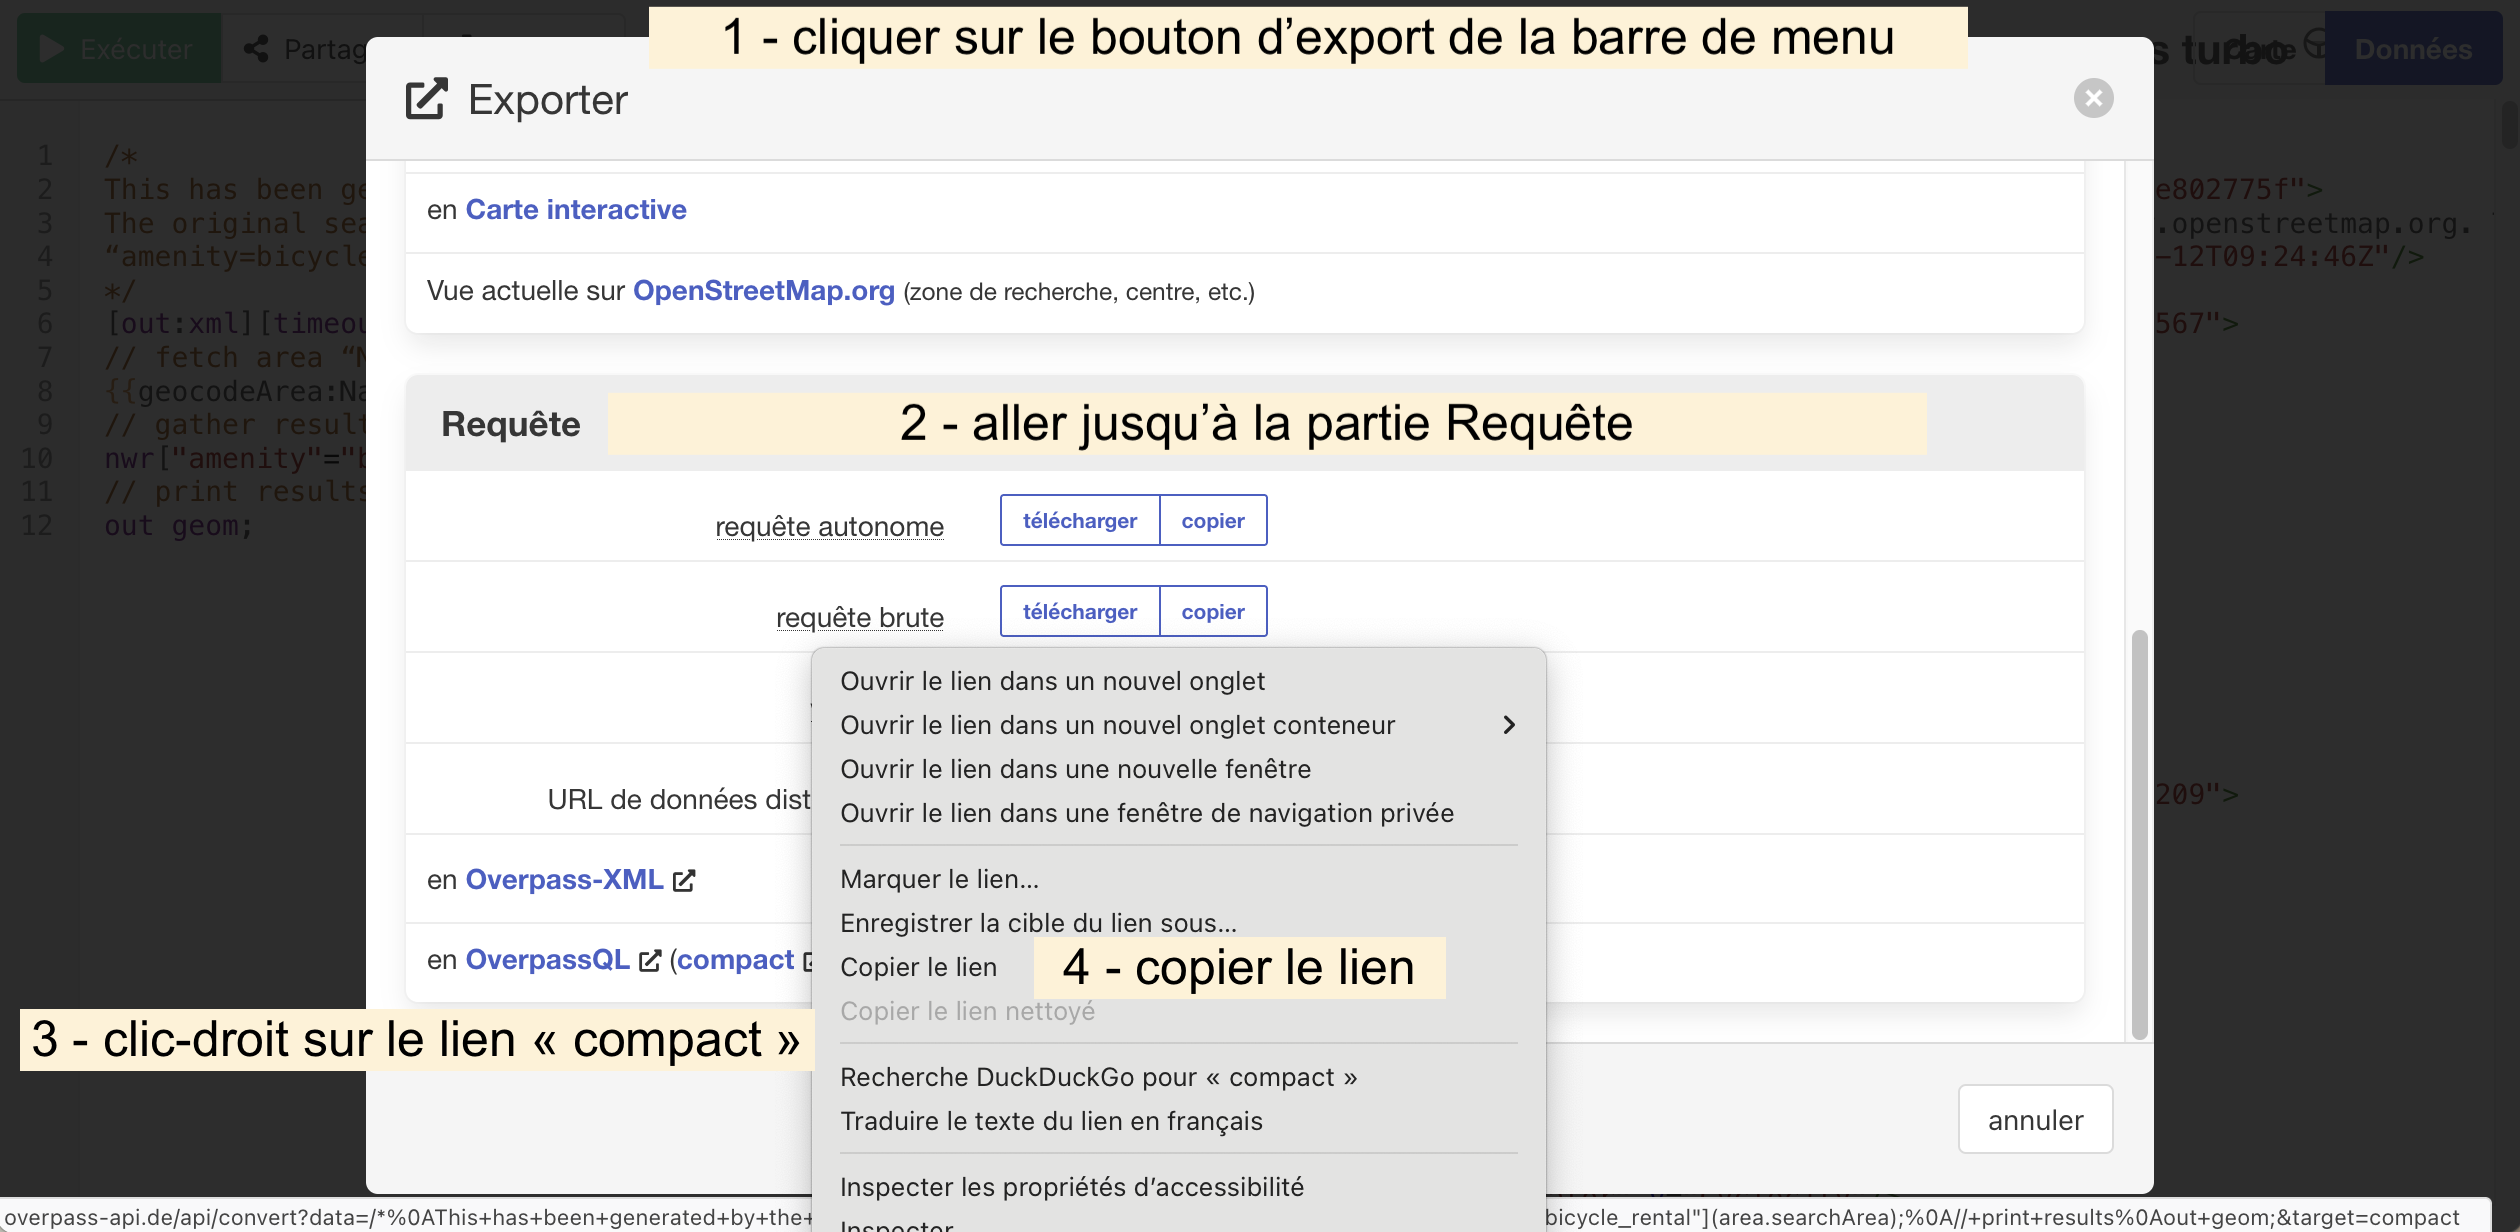Image resolution: width=2520 pixels, height=1232 pixels.
Task: Choose Ouvrir le lien dans une fenêtre de navigation privée
Action: 1179,813
